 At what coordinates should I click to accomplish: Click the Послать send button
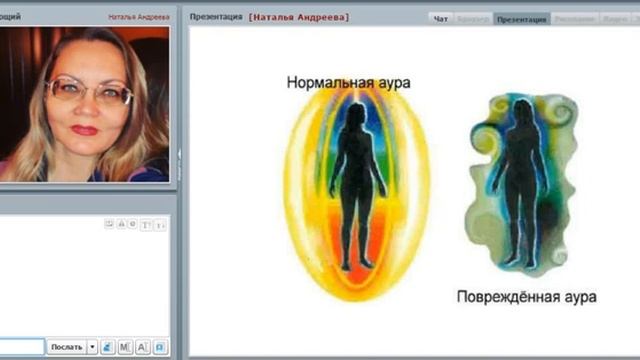[x=67, y=347]
